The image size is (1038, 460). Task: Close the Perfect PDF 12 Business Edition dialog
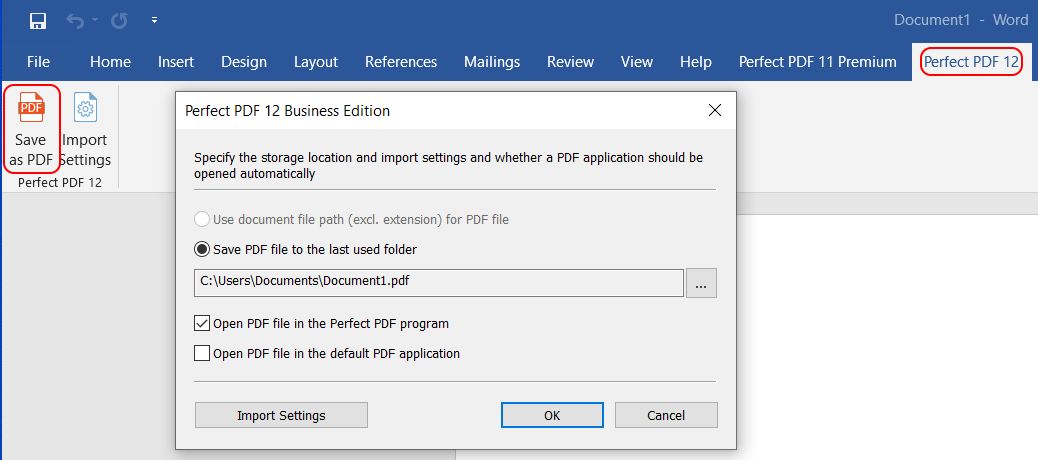(715, 111)
